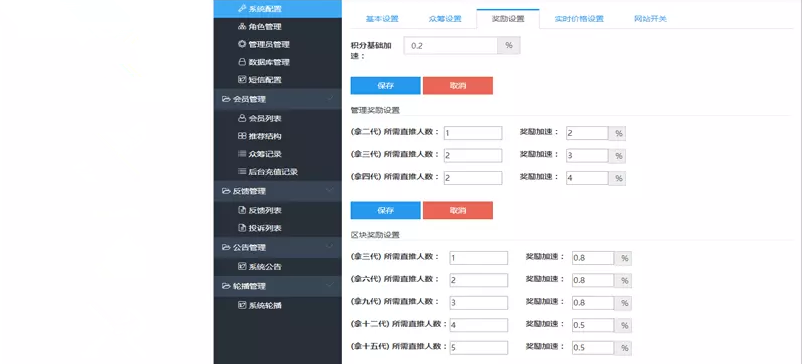
Task: Focus the 拿九代 奖励加速 field
Action: click(x=593, y=302)
